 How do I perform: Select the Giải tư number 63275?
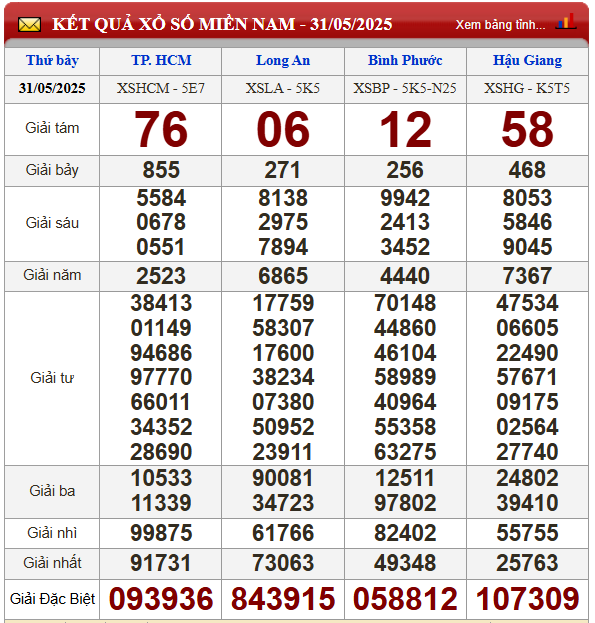tap(405, 452)
